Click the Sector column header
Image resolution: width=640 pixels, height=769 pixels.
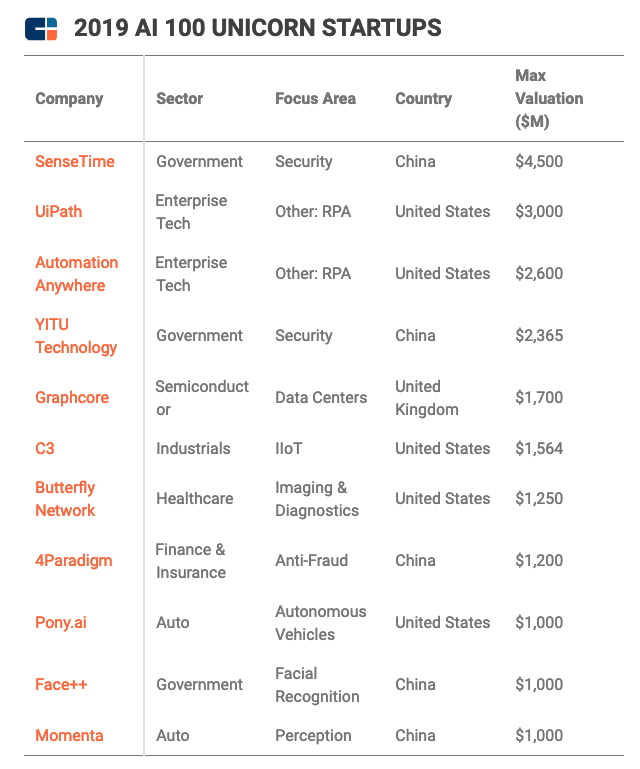click(179, 98)
